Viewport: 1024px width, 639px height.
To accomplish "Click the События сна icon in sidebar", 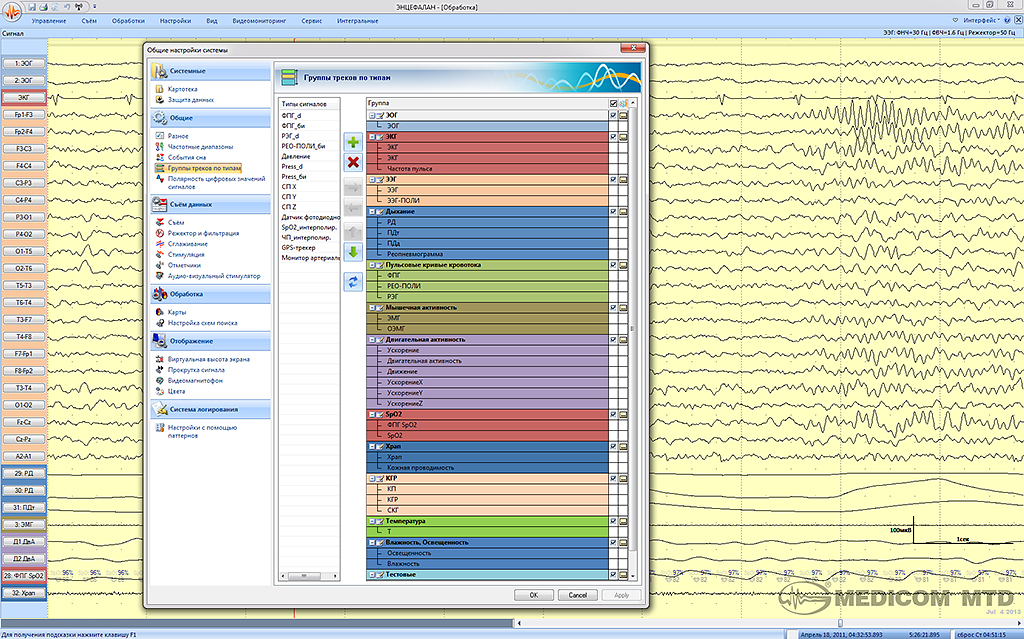I will click(159, 157).
